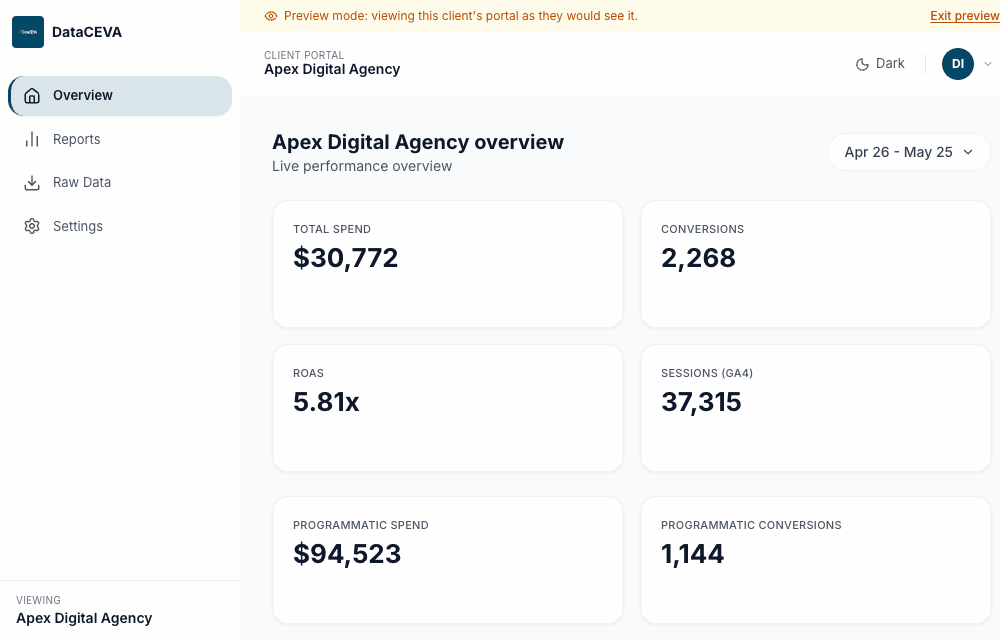Viewport: 1000px width, 640px height.
Task: Click the Overview home icon
Action: coord(32,96)
